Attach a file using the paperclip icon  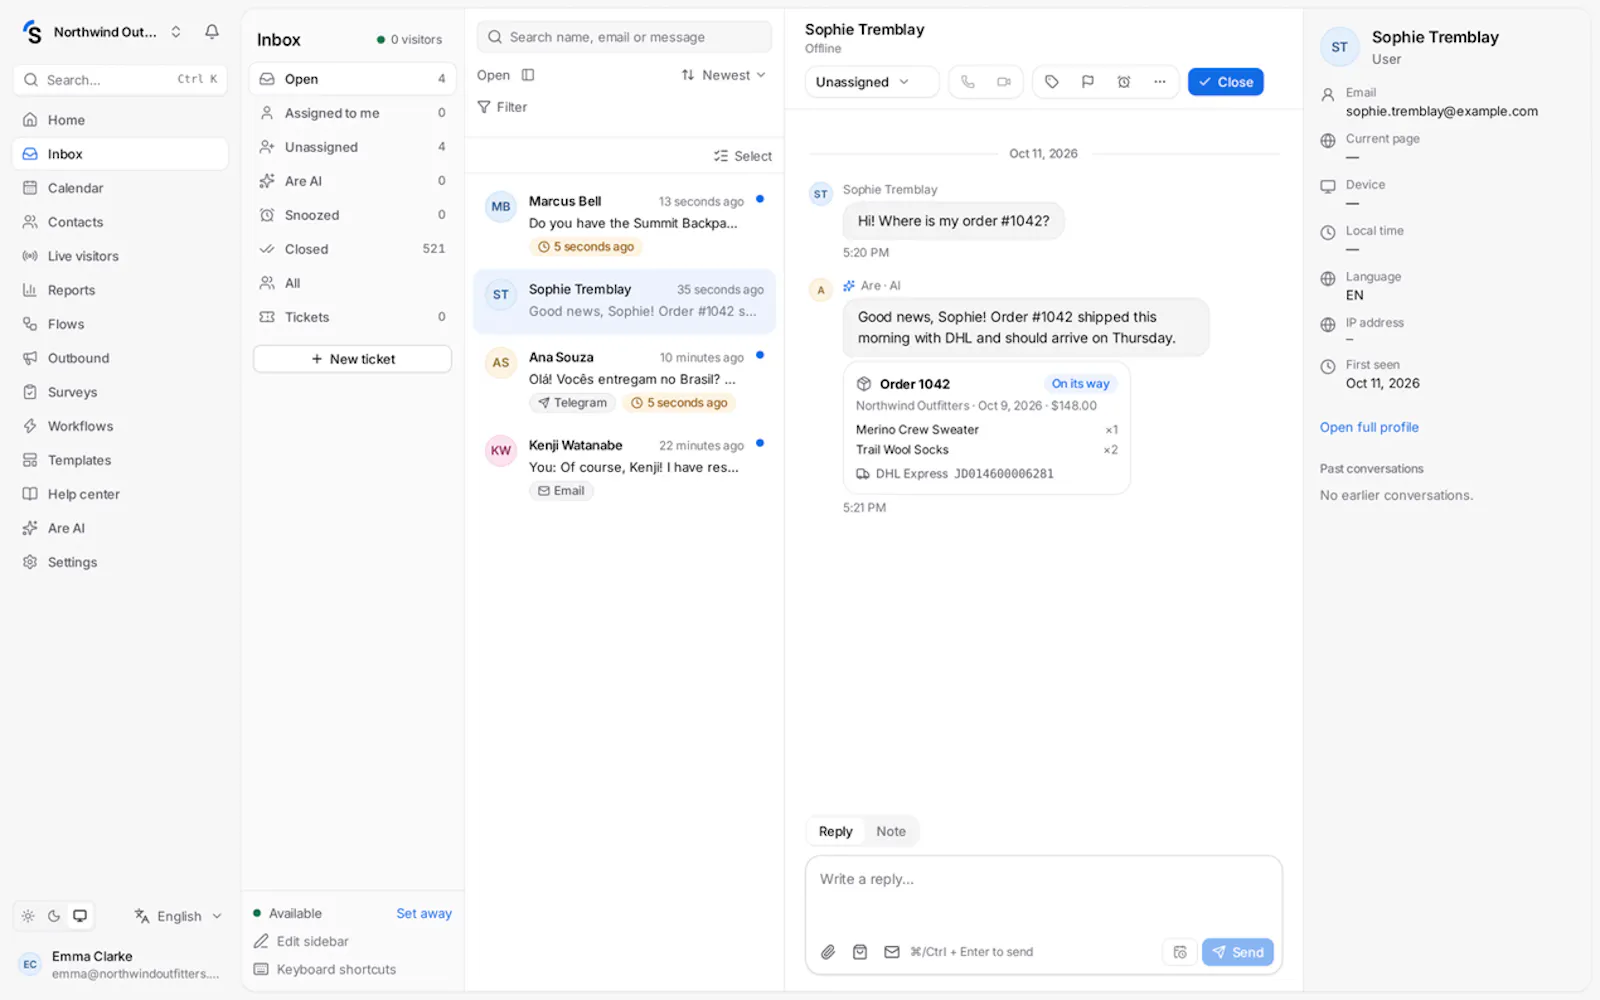(x=828, y=952)
